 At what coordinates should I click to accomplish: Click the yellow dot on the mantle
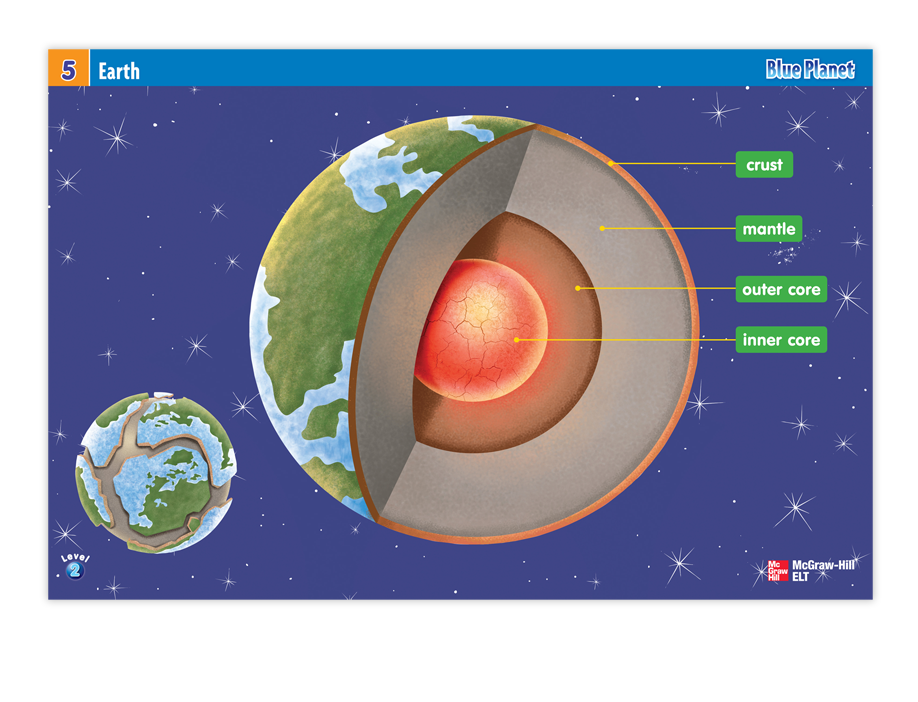pyautogui.click(x=602, y=228)
